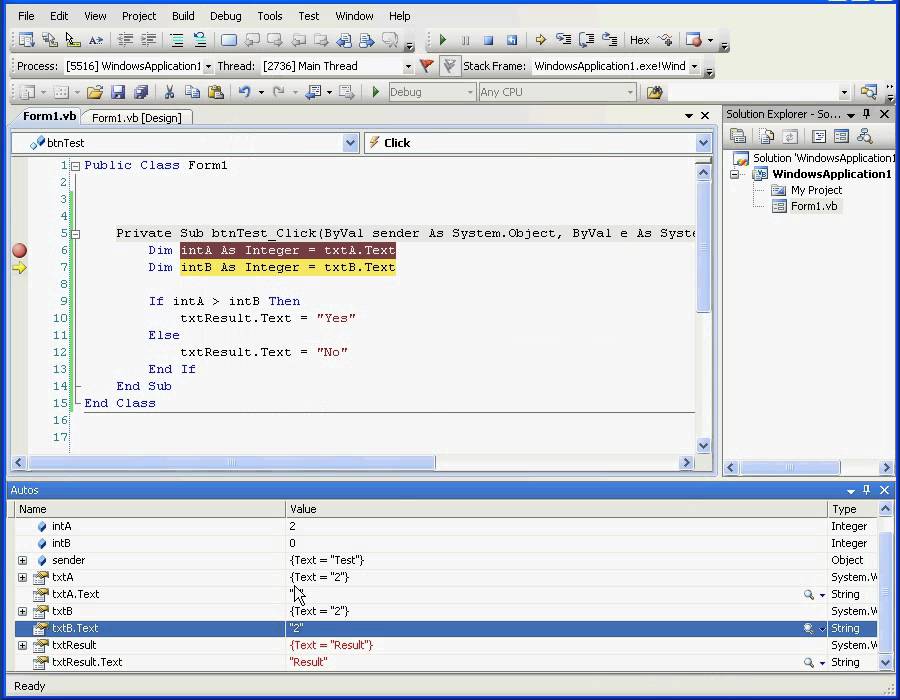Screen dimensions: 900x700
Task: Select the txtResult.Text row in Autos
Action: [88, 662]
